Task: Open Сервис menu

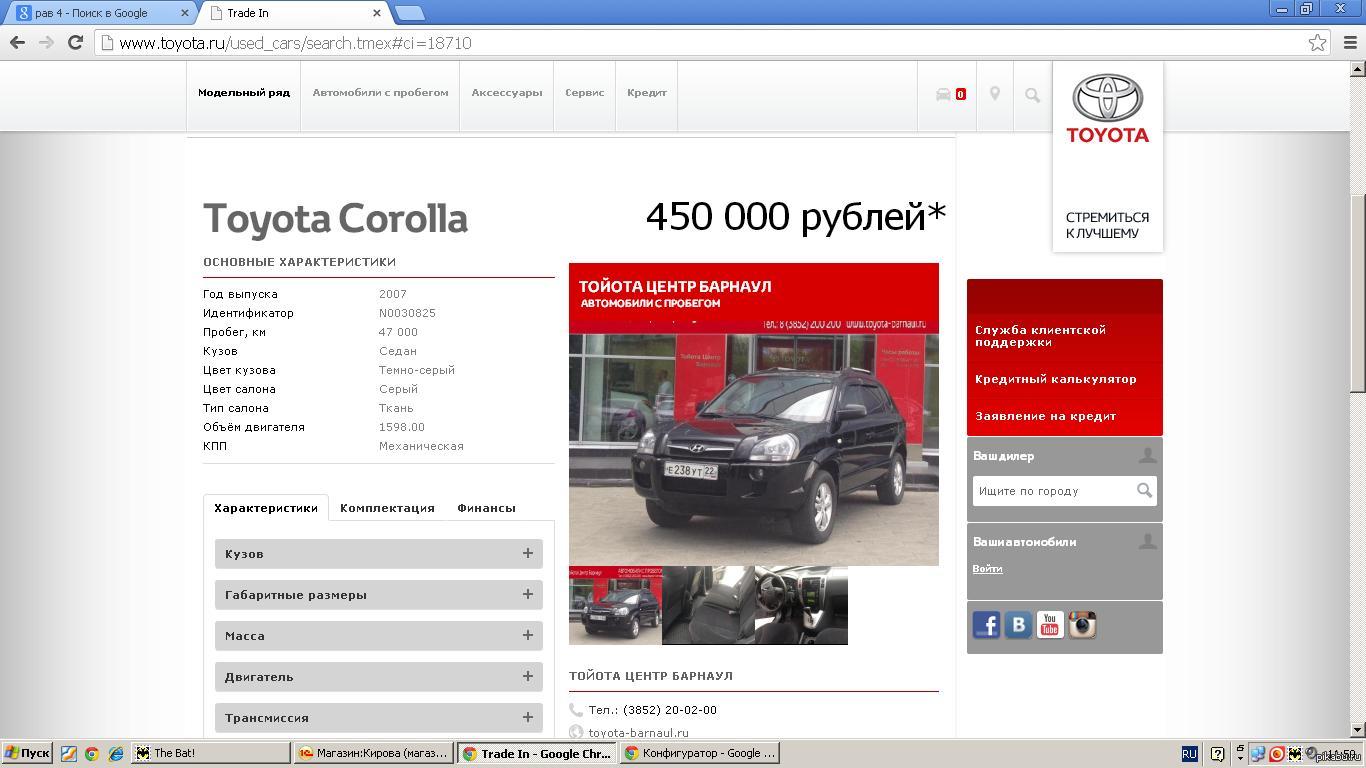Action: pos(585,93)
